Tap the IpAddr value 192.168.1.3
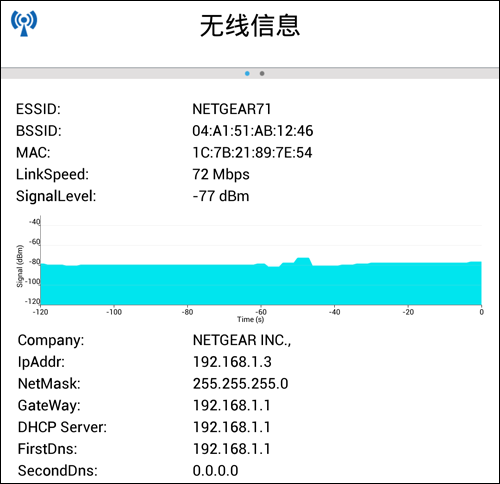500x484 pixels. click(232, 362)
